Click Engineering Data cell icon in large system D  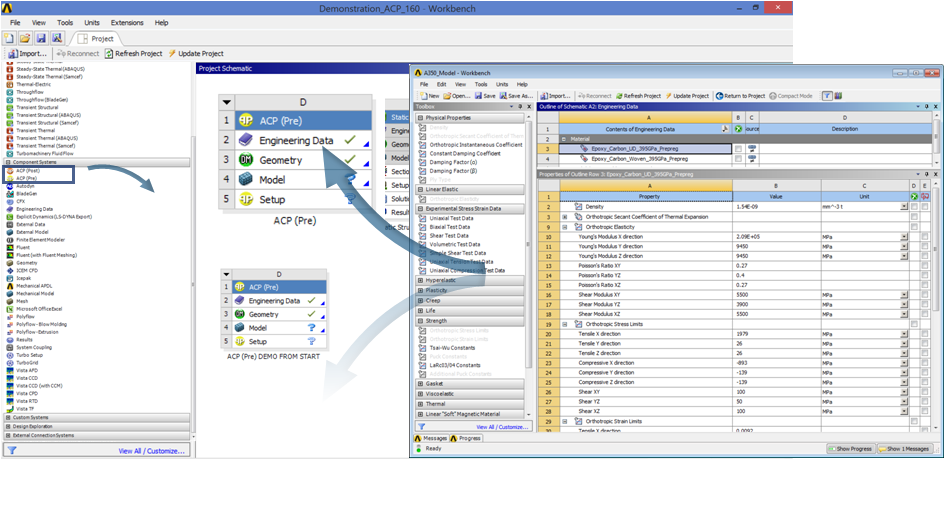pos(246,140)
